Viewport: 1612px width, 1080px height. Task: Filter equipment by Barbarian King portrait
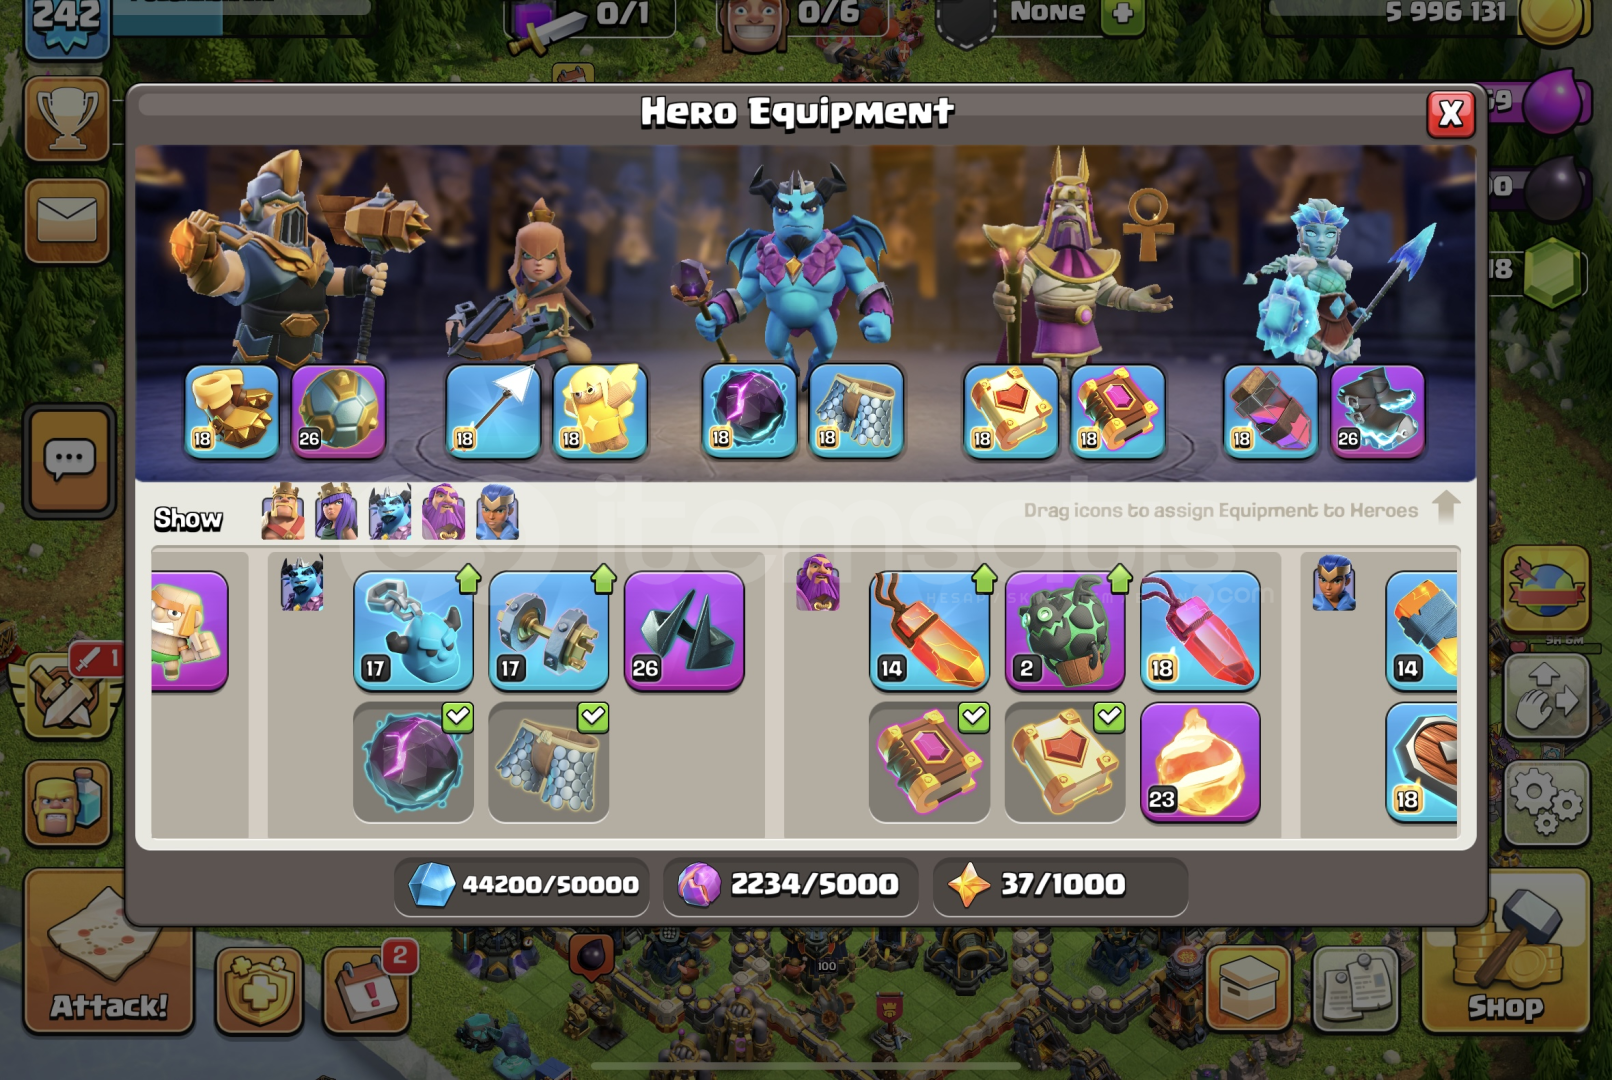click(x=283, y=512)
